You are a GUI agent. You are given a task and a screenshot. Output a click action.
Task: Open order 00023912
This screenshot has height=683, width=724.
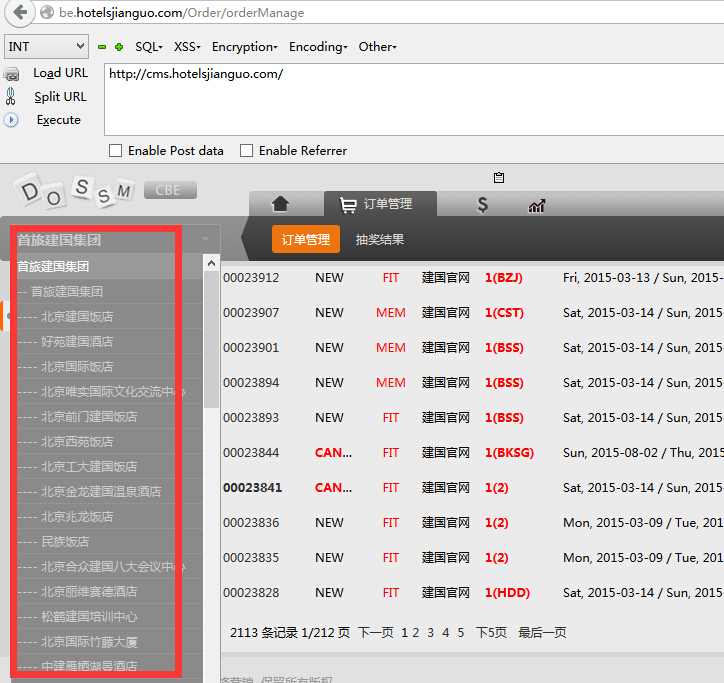coord(251,278)
